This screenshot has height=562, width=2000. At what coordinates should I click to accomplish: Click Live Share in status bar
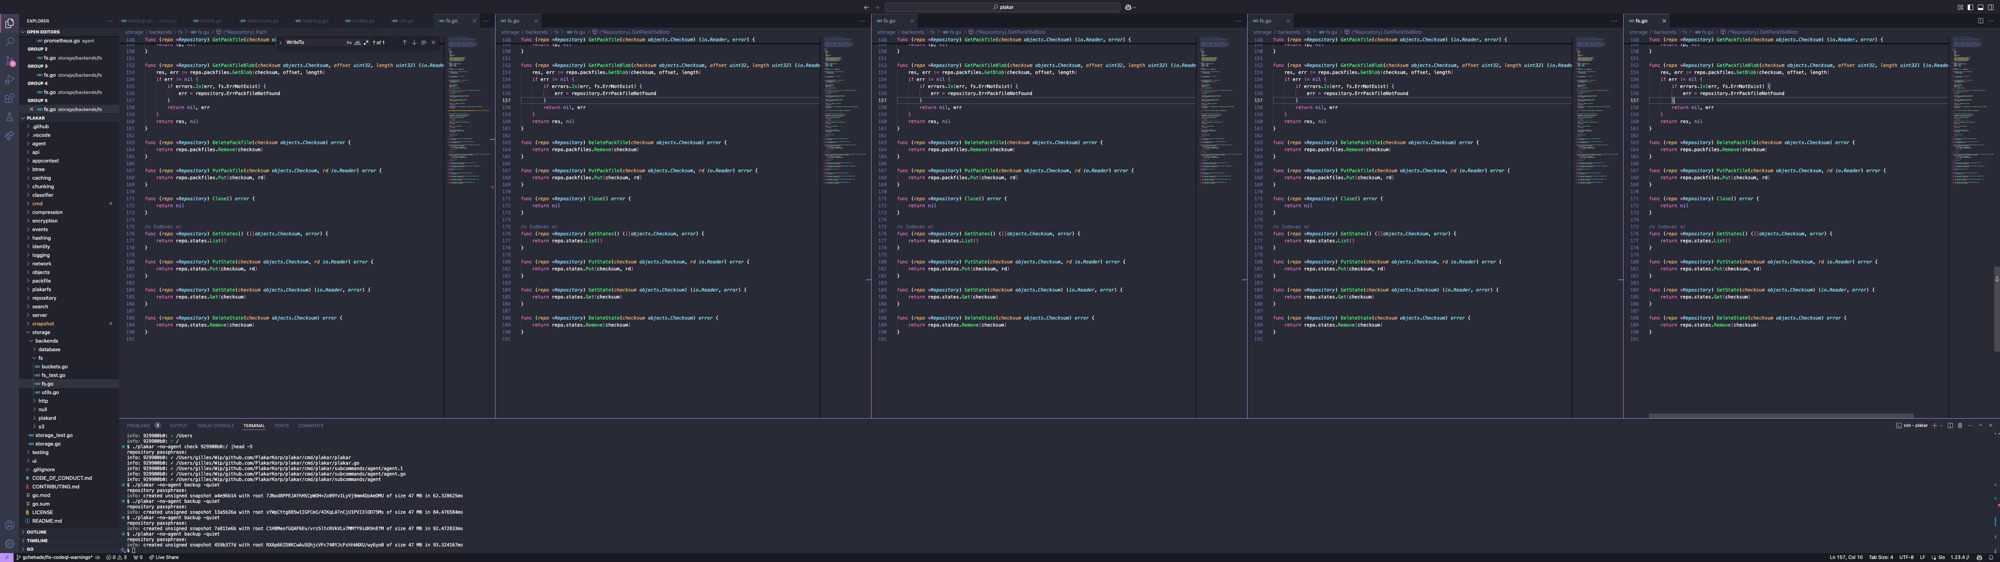pyautogui.click(x=164, y=558)
